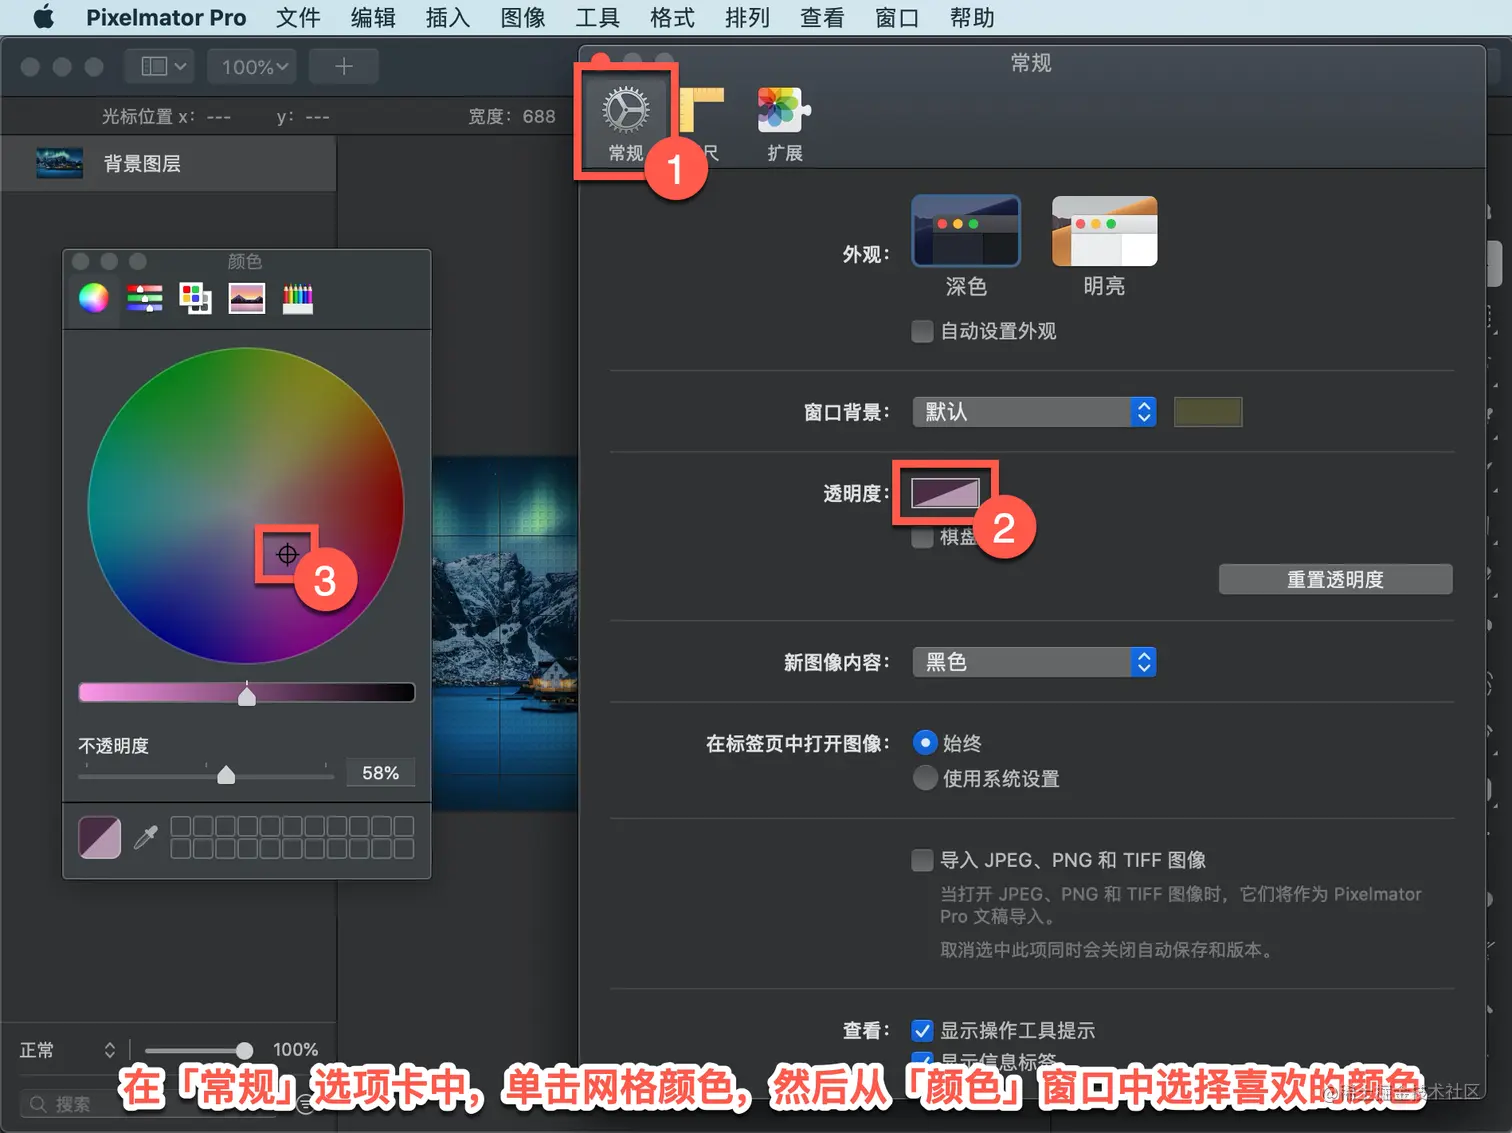The width and height of the screenshot is (1512, 1133).
Task: Select the color sliders picker mode
Action: (x=145, y=298)
